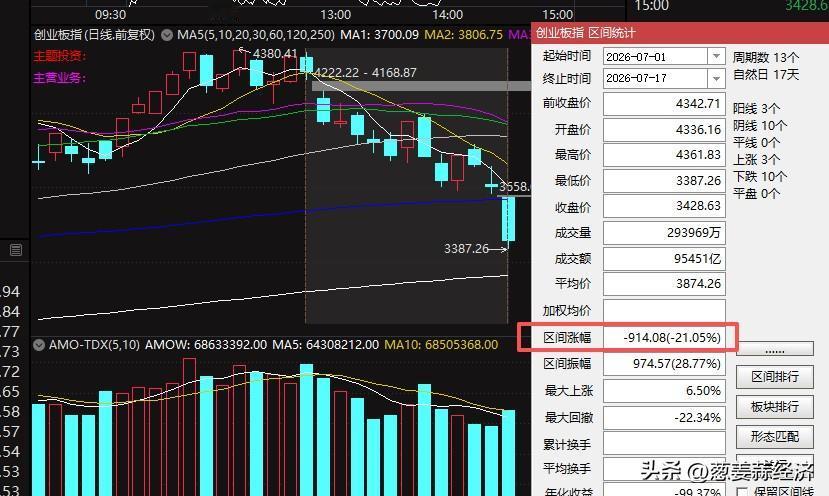The image size is (829, 496).
Task: Click the 自然日 17天 statistic
Action: [766, 75]
